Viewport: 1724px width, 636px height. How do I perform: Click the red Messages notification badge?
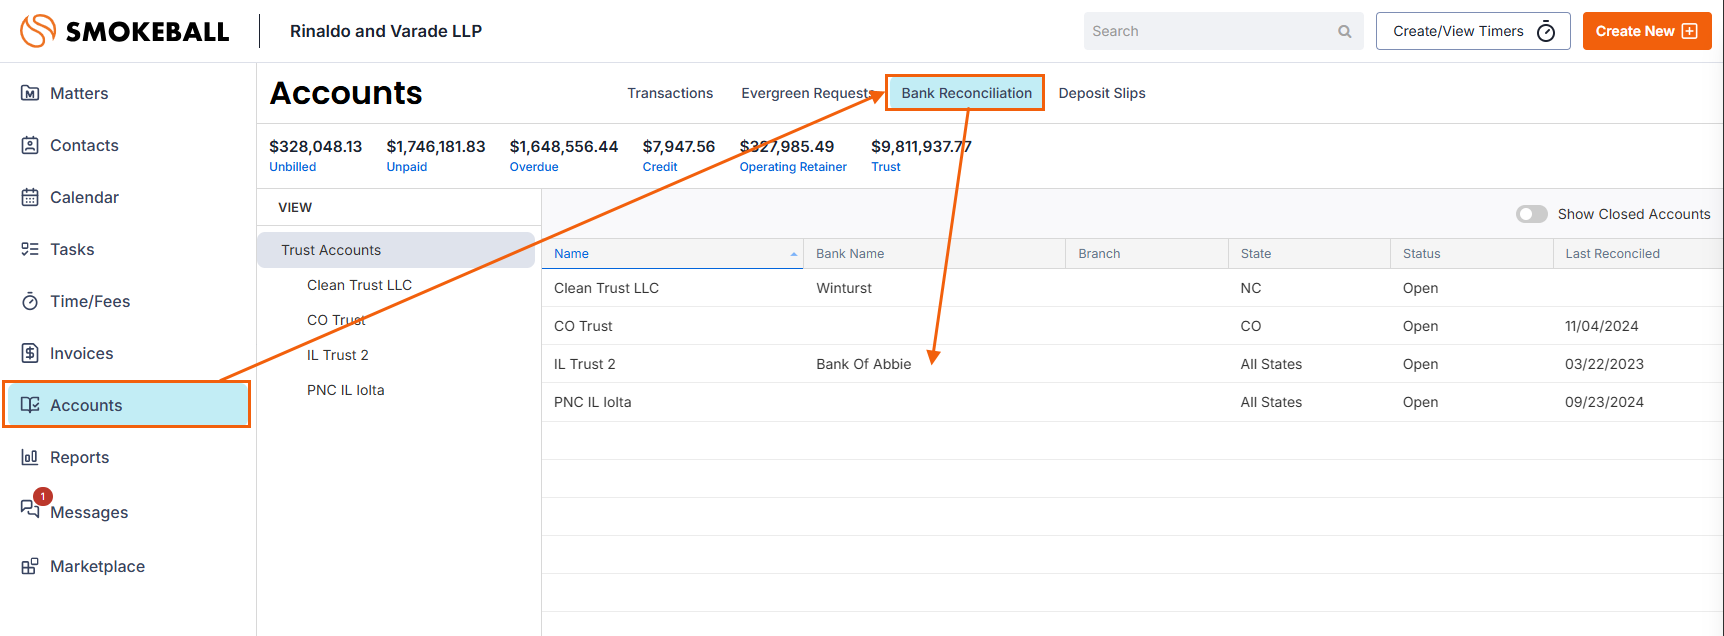(43, 496)
